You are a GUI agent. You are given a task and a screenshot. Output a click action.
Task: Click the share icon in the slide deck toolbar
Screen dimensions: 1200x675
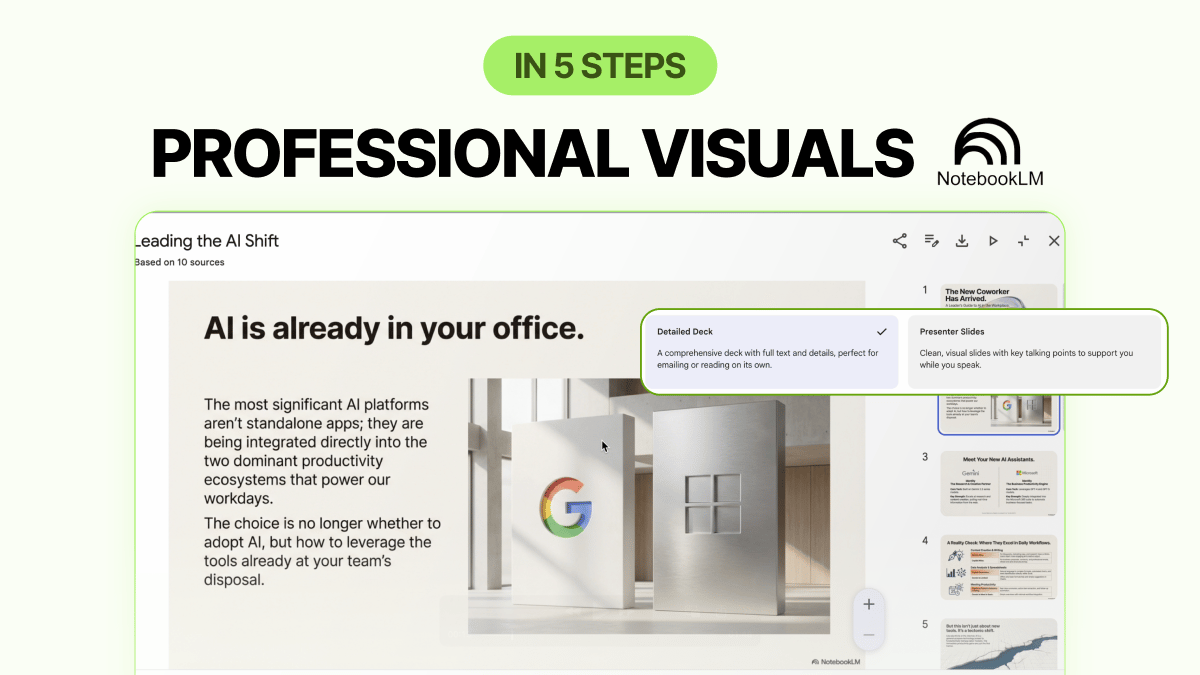click(900, 241)
